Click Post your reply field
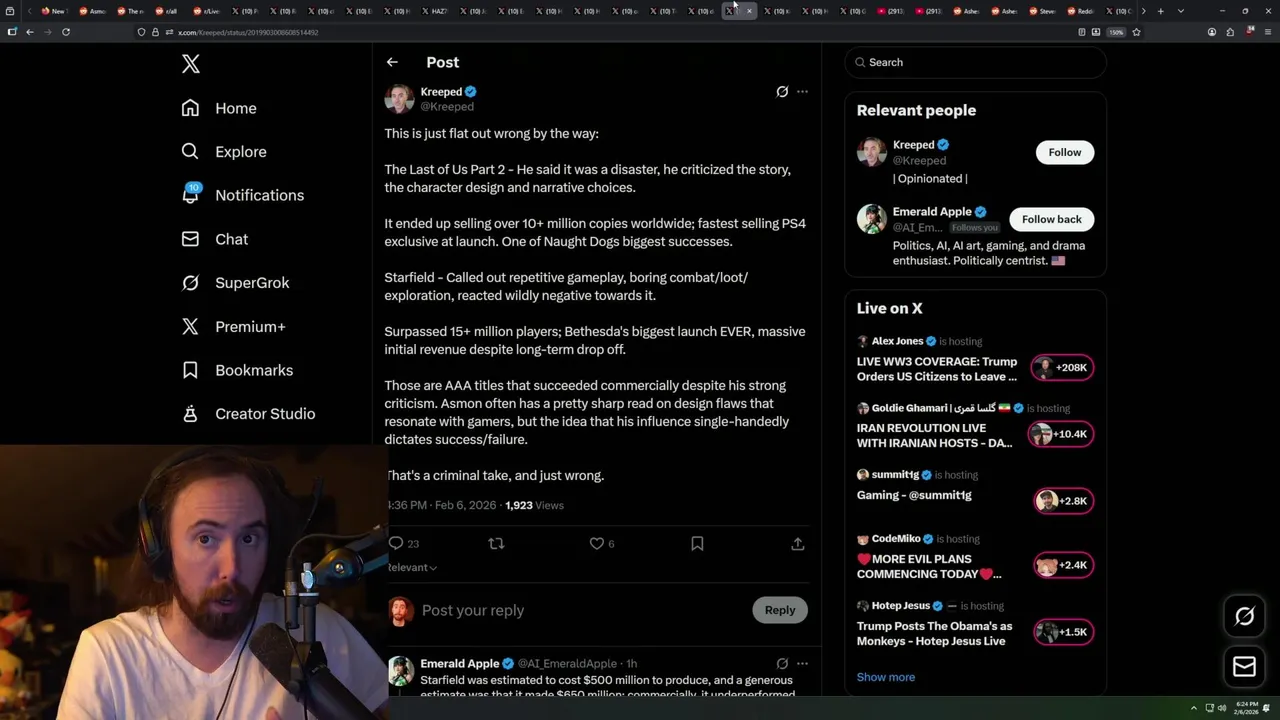 point(580,610)
